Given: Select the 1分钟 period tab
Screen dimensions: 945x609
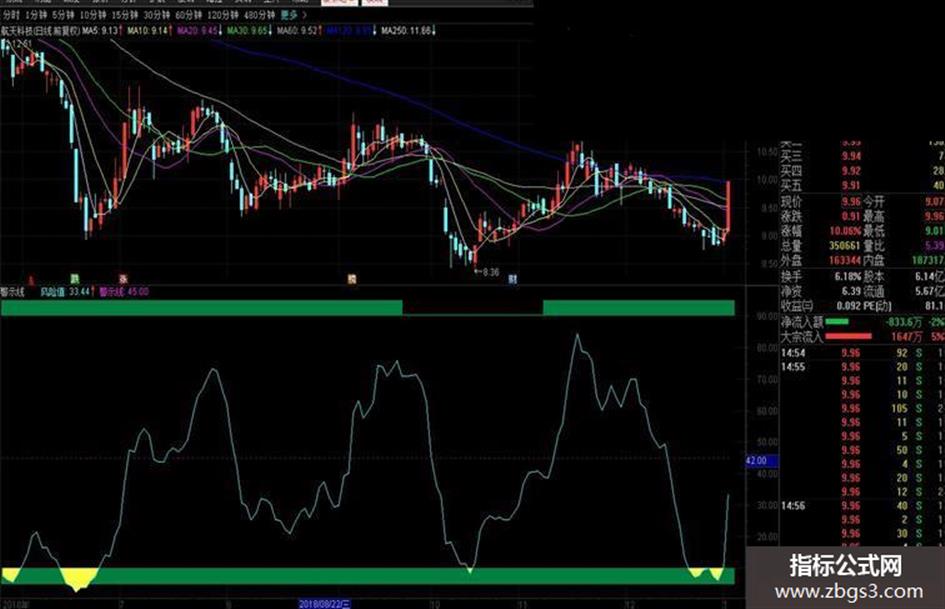Looking at the screenshot, I should click(x=37, y=14).
